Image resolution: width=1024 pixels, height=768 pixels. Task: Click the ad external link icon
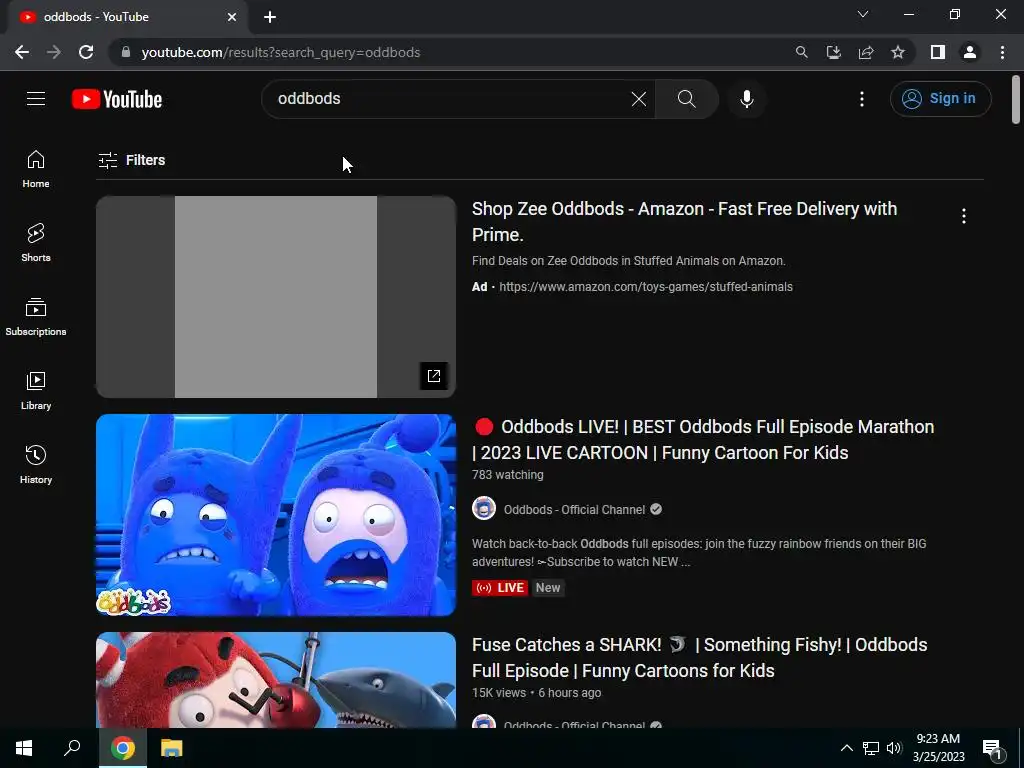tap(434, 376)
